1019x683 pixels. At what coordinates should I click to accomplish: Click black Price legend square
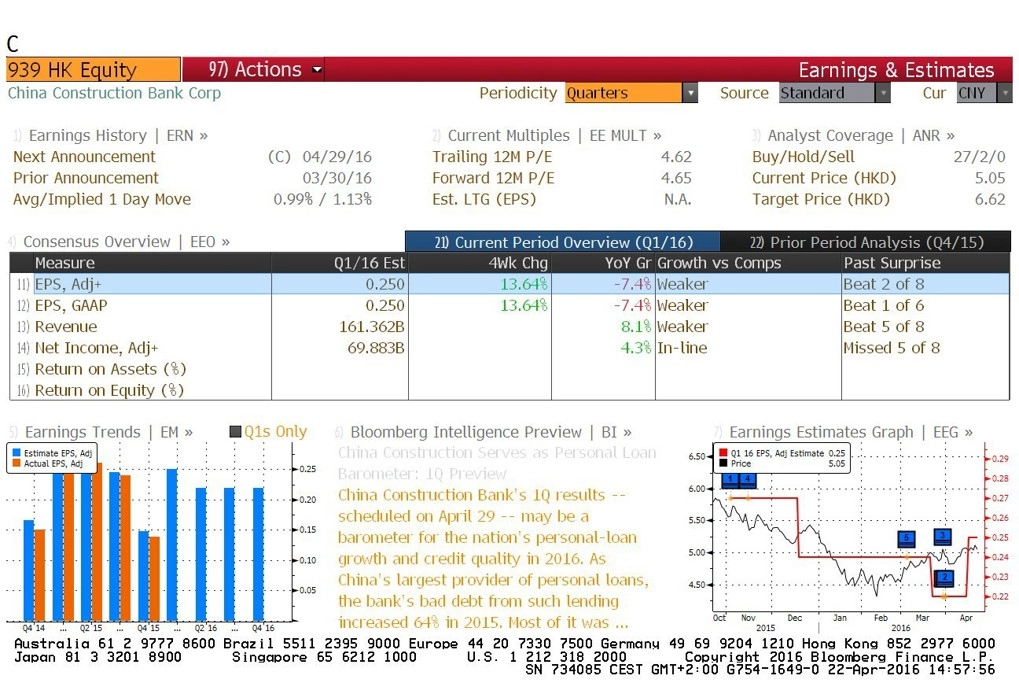click(723, 463)
